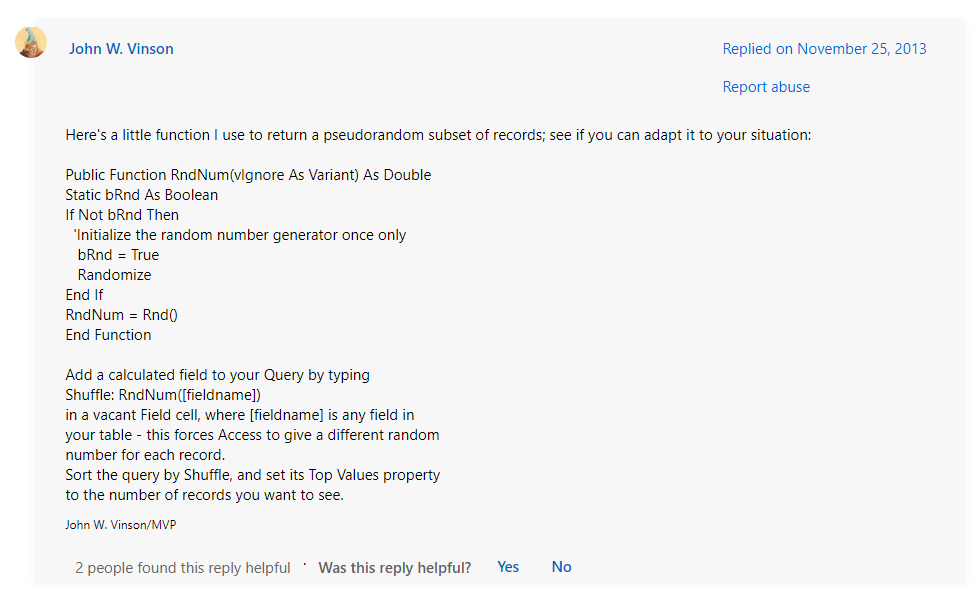Click the 'Was this reply helpful?' label
The width and height of the screenshot is (980, 603).
pyautogui.click(x=394, y=567)
